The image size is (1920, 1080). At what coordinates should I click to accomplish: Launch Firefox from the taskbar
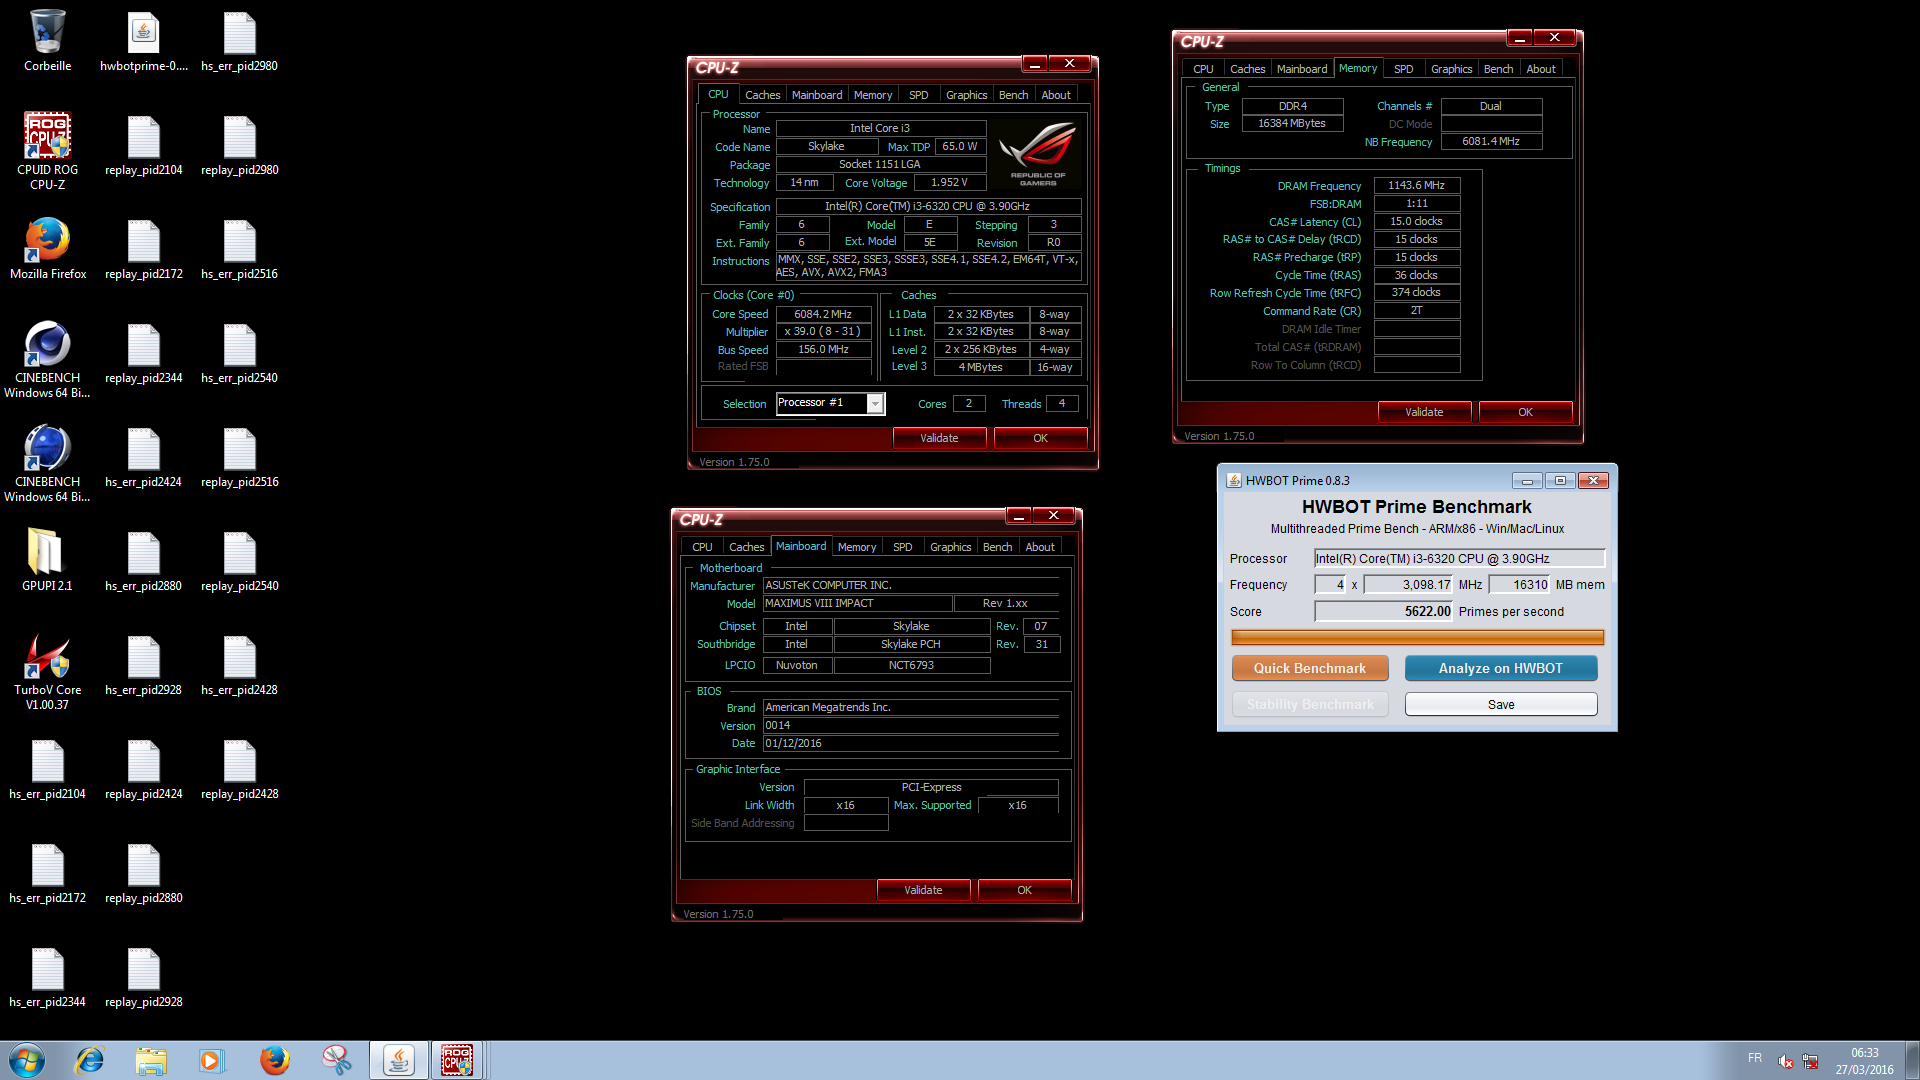(x=274, y=1060)
